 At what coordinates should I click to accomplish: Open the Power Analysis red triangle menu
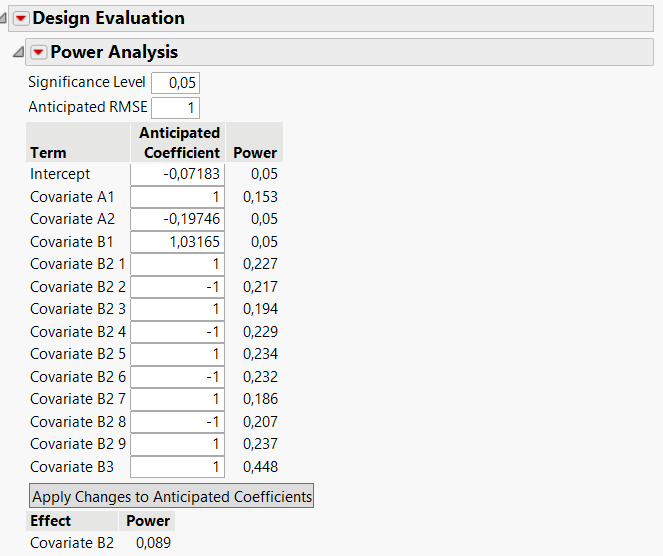[x=38, y=52]
